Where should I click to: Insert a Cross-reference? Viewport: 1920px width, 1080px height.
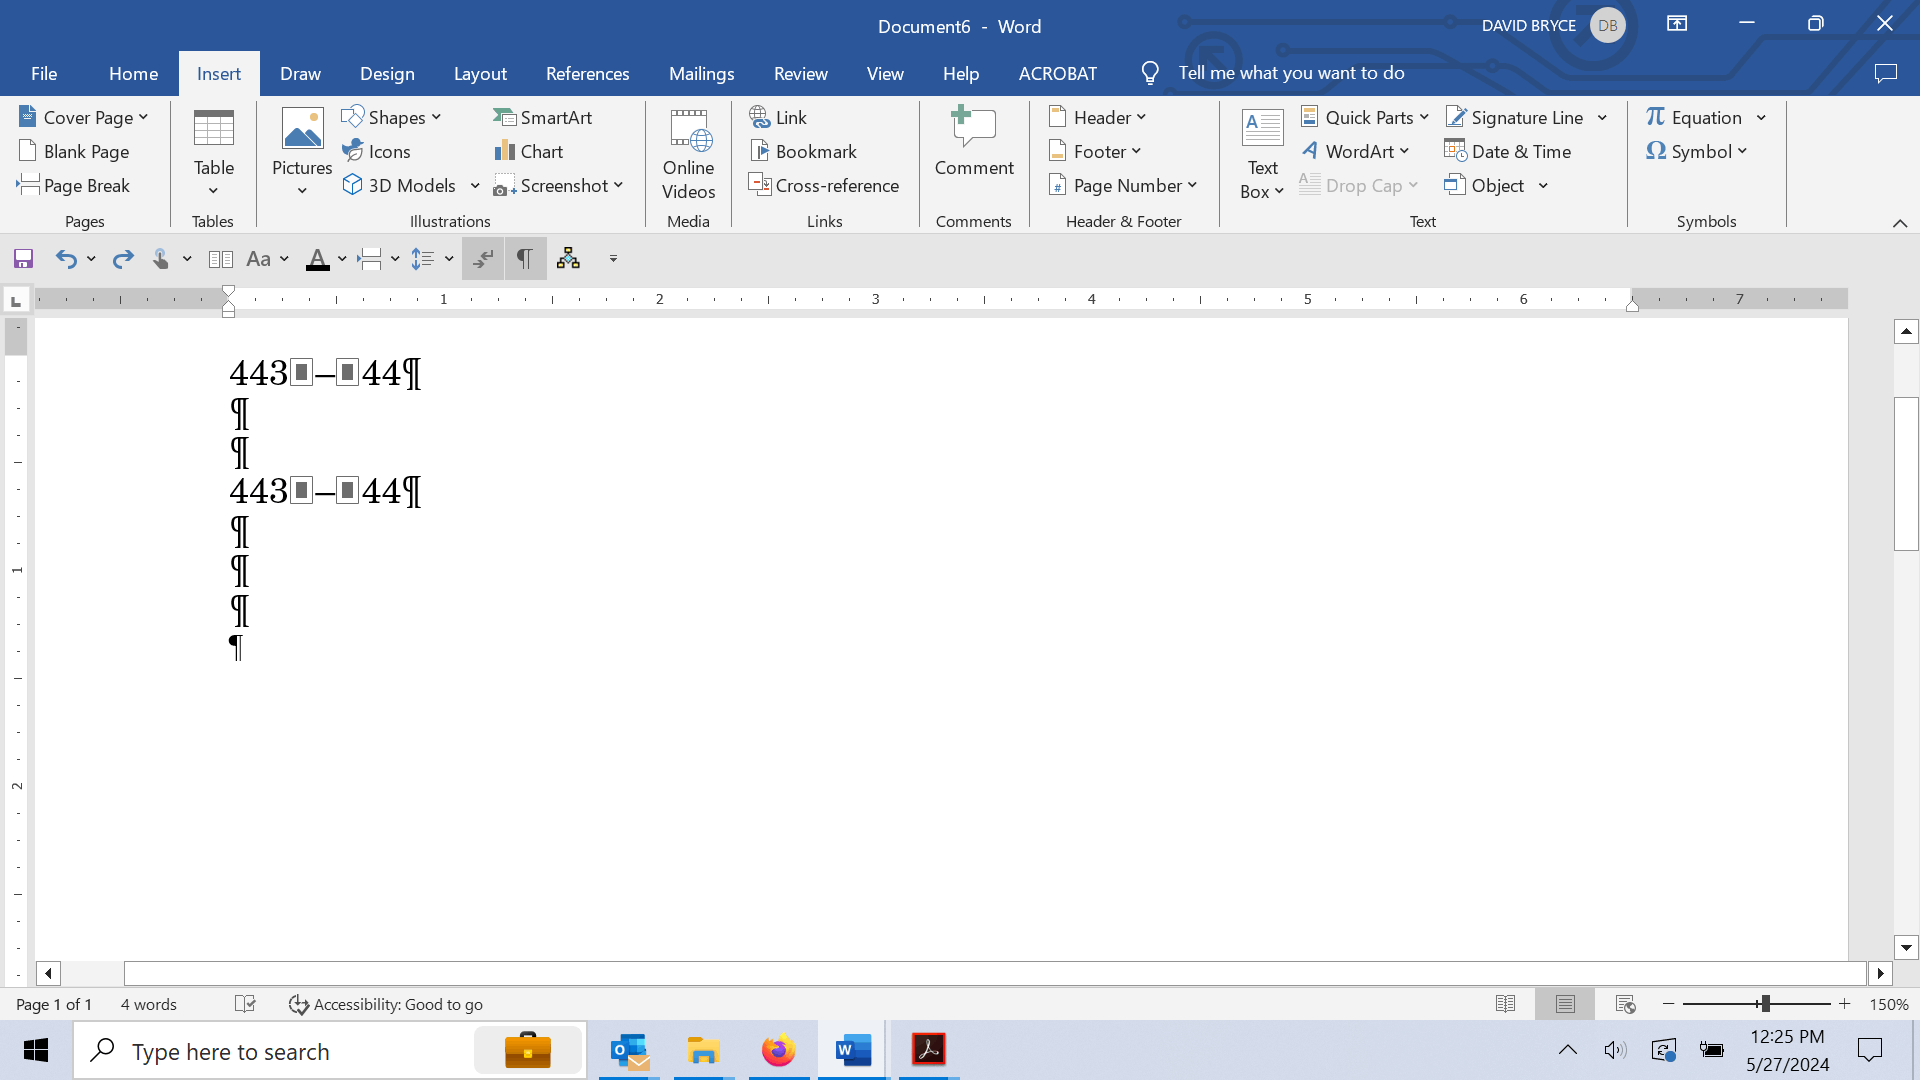click(824, 185)
